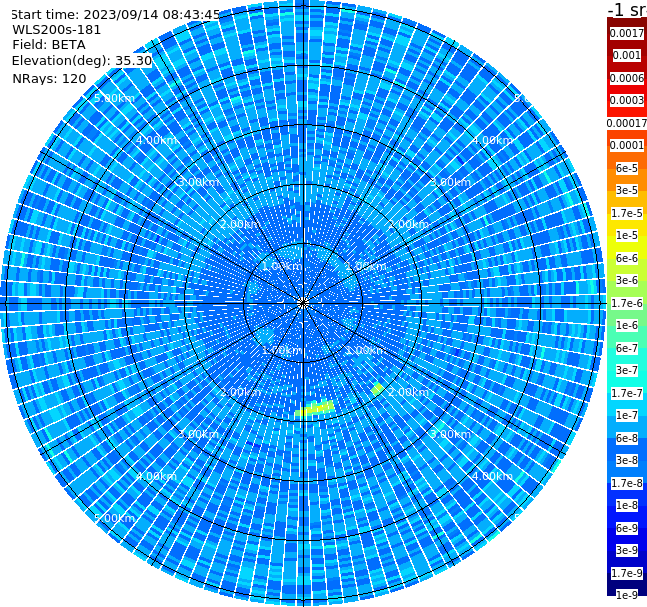Viewport: 647px width, 607px height.
Task: Select the 3e-6 color bar label
Action: 627,280
